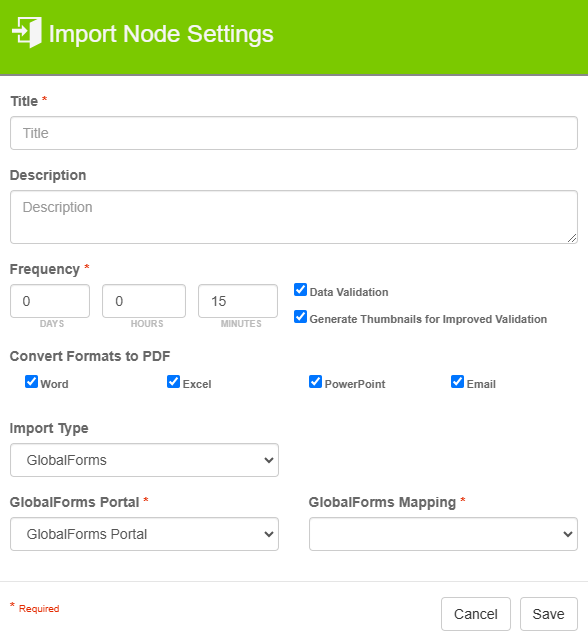Open the GlobalForms Mapping dropdown
The width and height of the screenshot is (588, 641).
[x=443, y=534]
